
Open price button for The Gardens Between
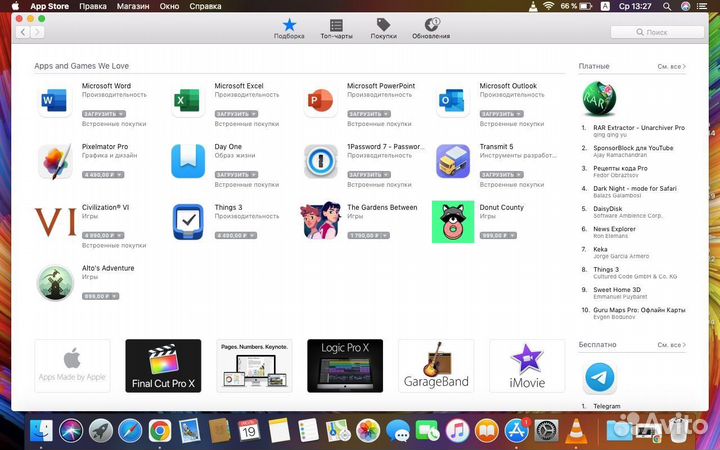[x=368, y=236]
